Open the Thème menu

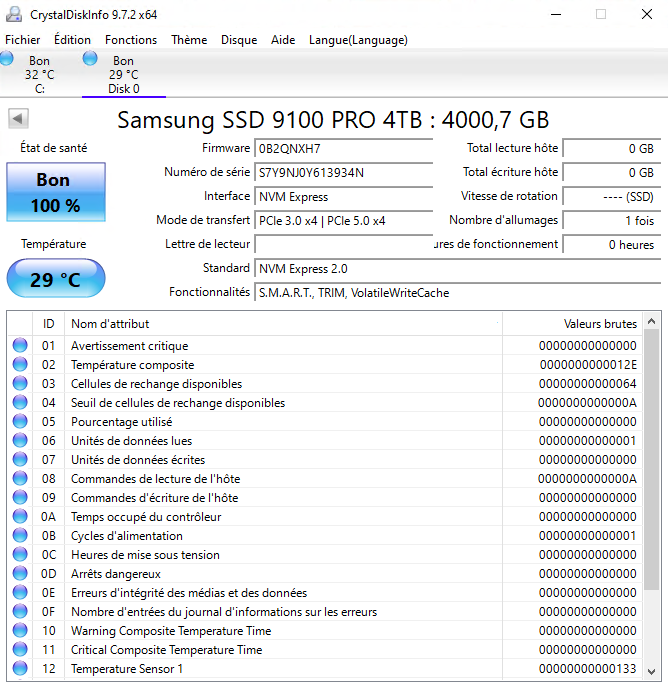click(x=189, y=40)
